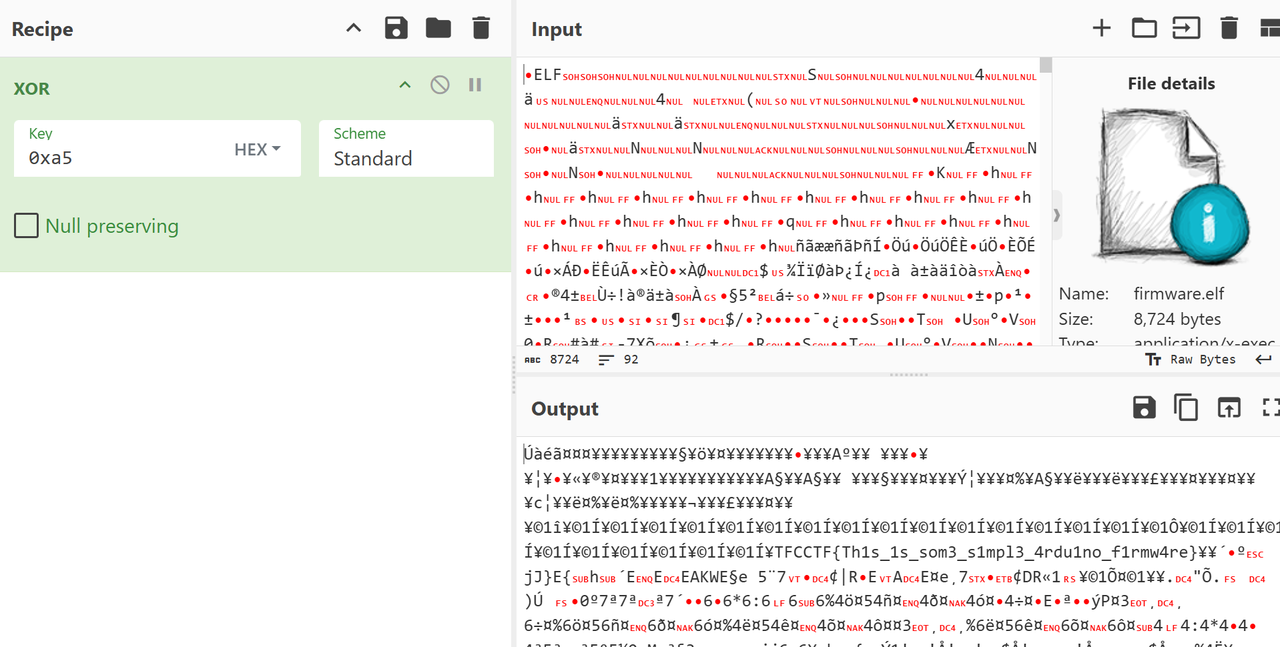The height and width of the screenshot is (647, 1280).
Task: Collapse the Recipe pane chevron
Action: point(353,28)
